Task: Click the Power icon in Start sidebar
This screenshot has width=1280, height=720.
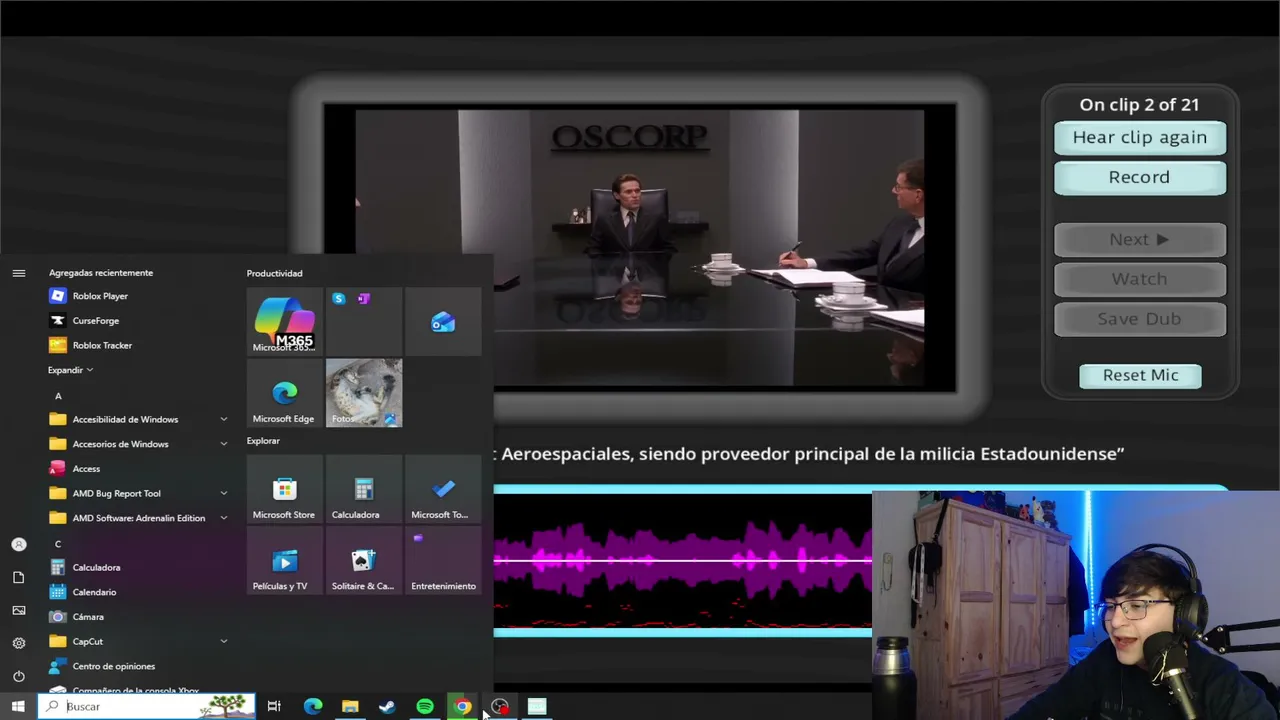Action: pos(18,676)
